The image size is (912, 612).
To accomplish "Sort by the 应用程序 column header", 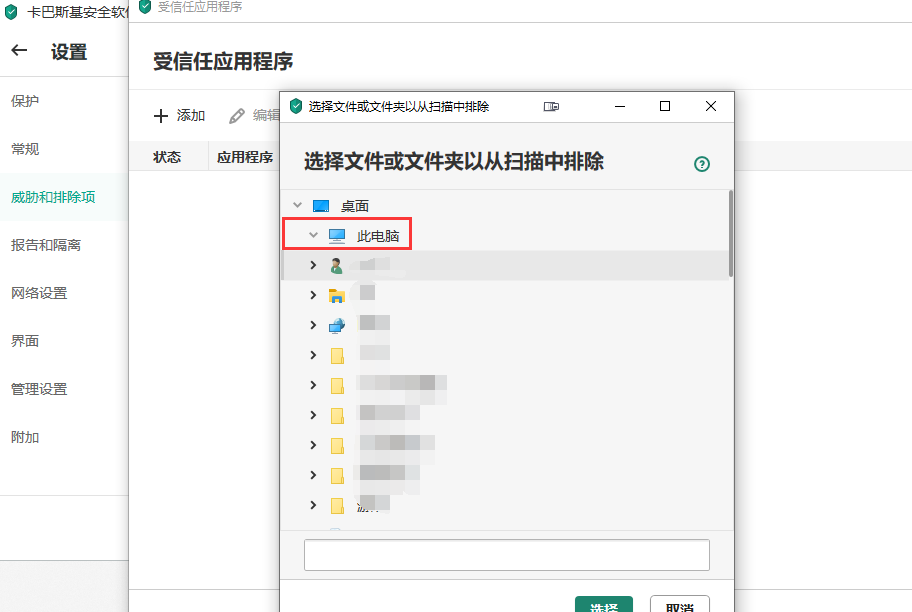I will 245,157.
